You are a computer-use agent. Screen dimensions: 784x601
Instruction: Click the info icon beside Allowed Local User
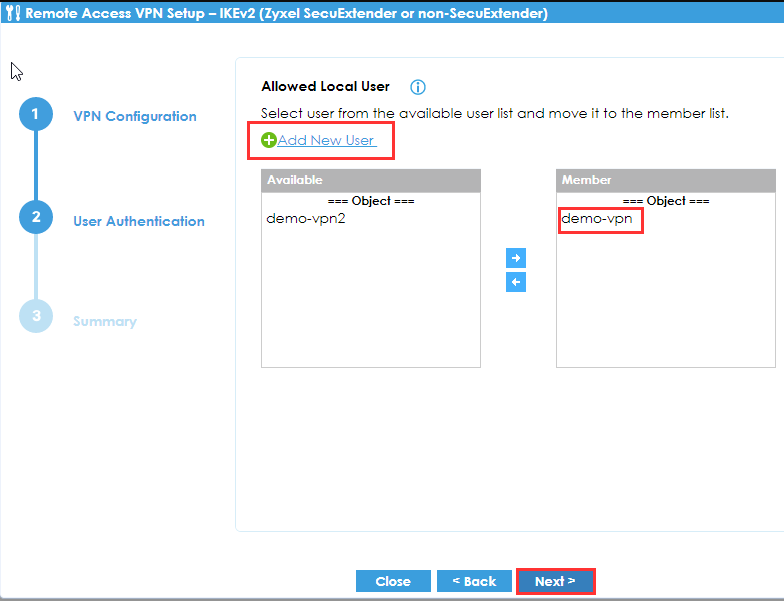coord(418,87)
